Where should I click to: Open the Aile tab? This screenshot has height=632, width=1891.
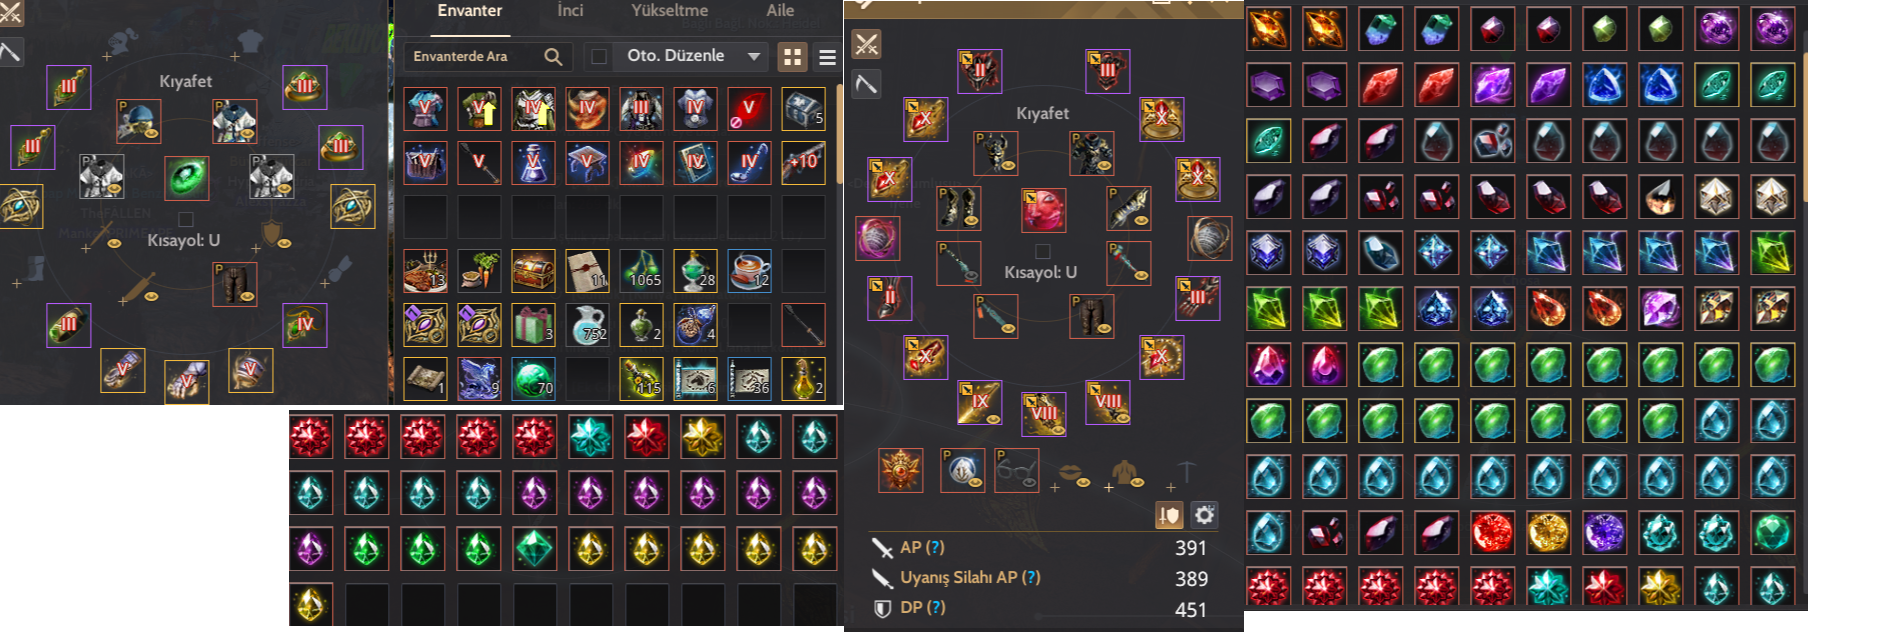780,10
